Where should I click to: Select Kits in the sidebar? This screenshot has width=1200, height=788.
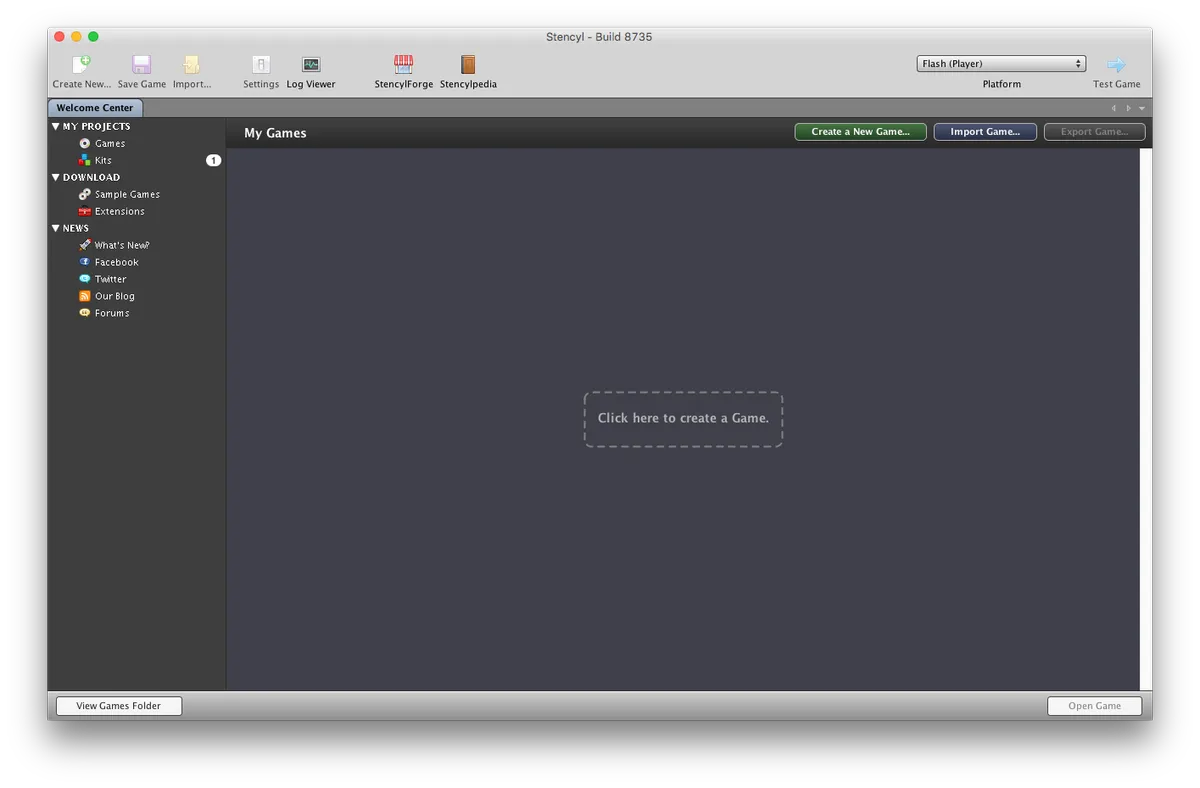point(103,161)
